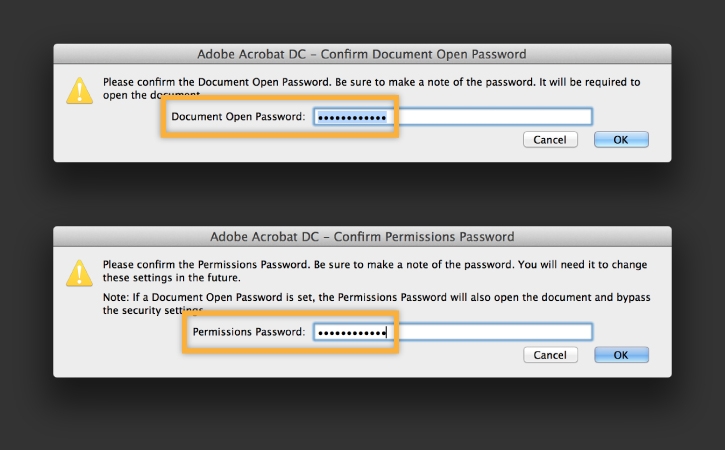Click masked dots in the Permissions Password field
This screenshot has height=450, width=725.
pos(350,332)
